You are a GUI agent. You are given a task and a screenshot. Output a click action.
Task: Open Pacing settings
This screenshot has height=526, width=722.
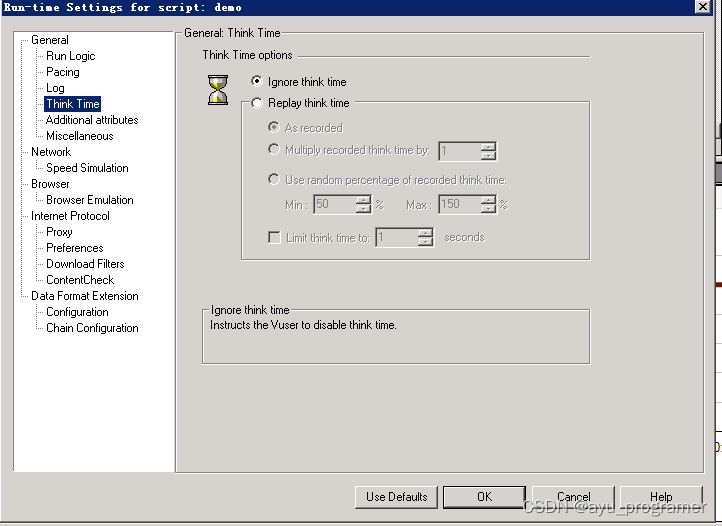pyautogui.click(x=63, y=72)
